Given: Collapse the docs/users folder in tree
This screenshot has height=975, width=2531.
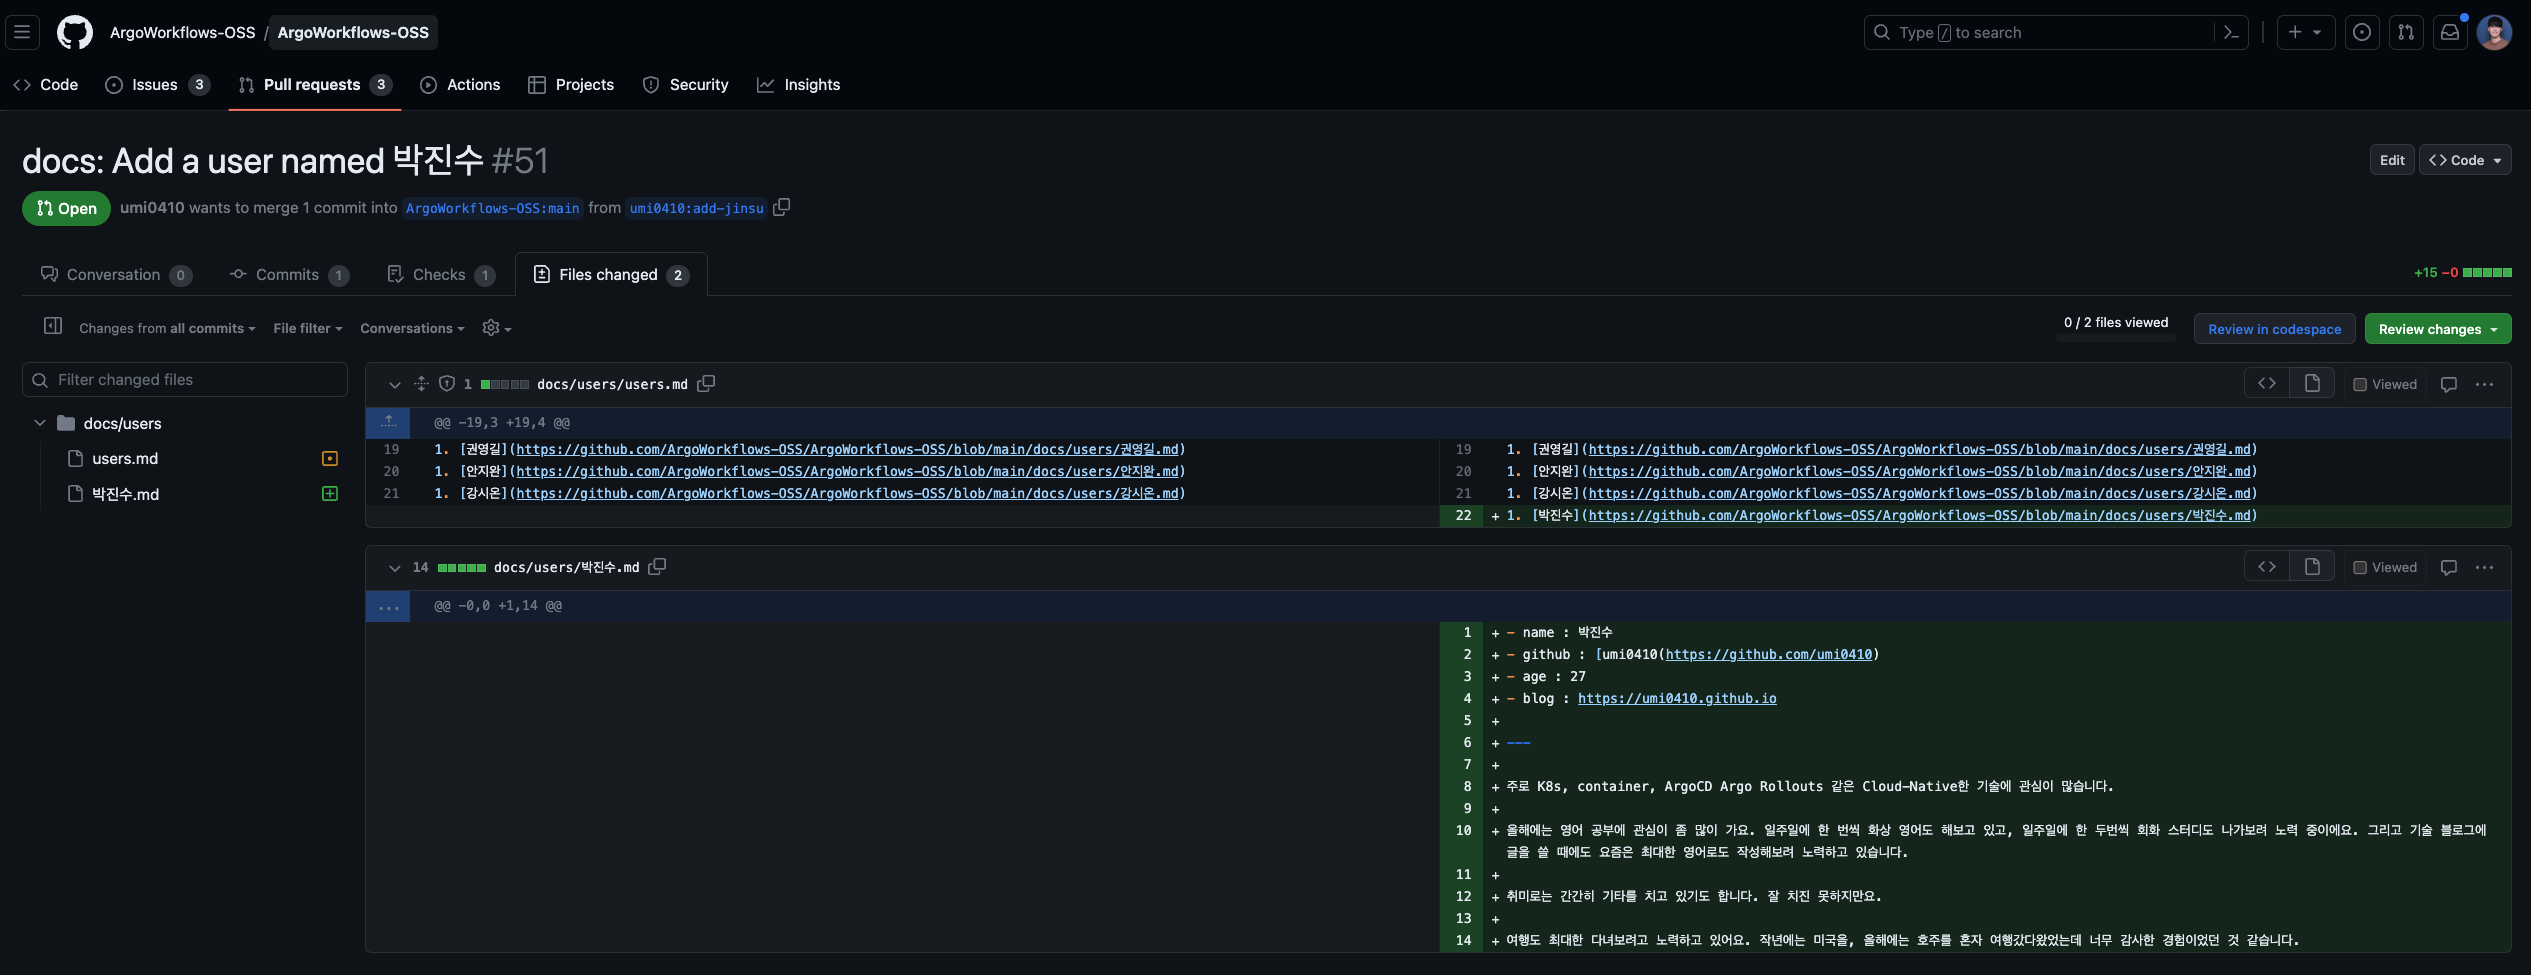Looking at the screenshot, I should click(x=40, y=423).
